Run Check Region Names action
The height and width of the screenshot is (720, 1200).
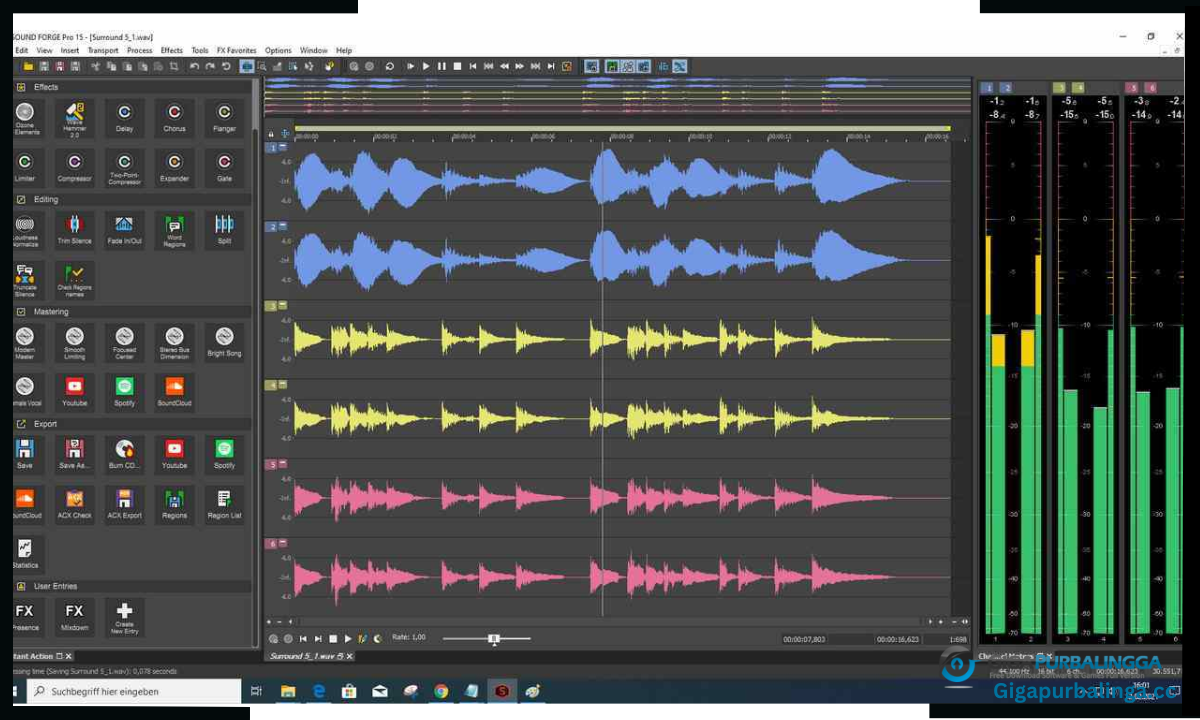pos(74,279)
